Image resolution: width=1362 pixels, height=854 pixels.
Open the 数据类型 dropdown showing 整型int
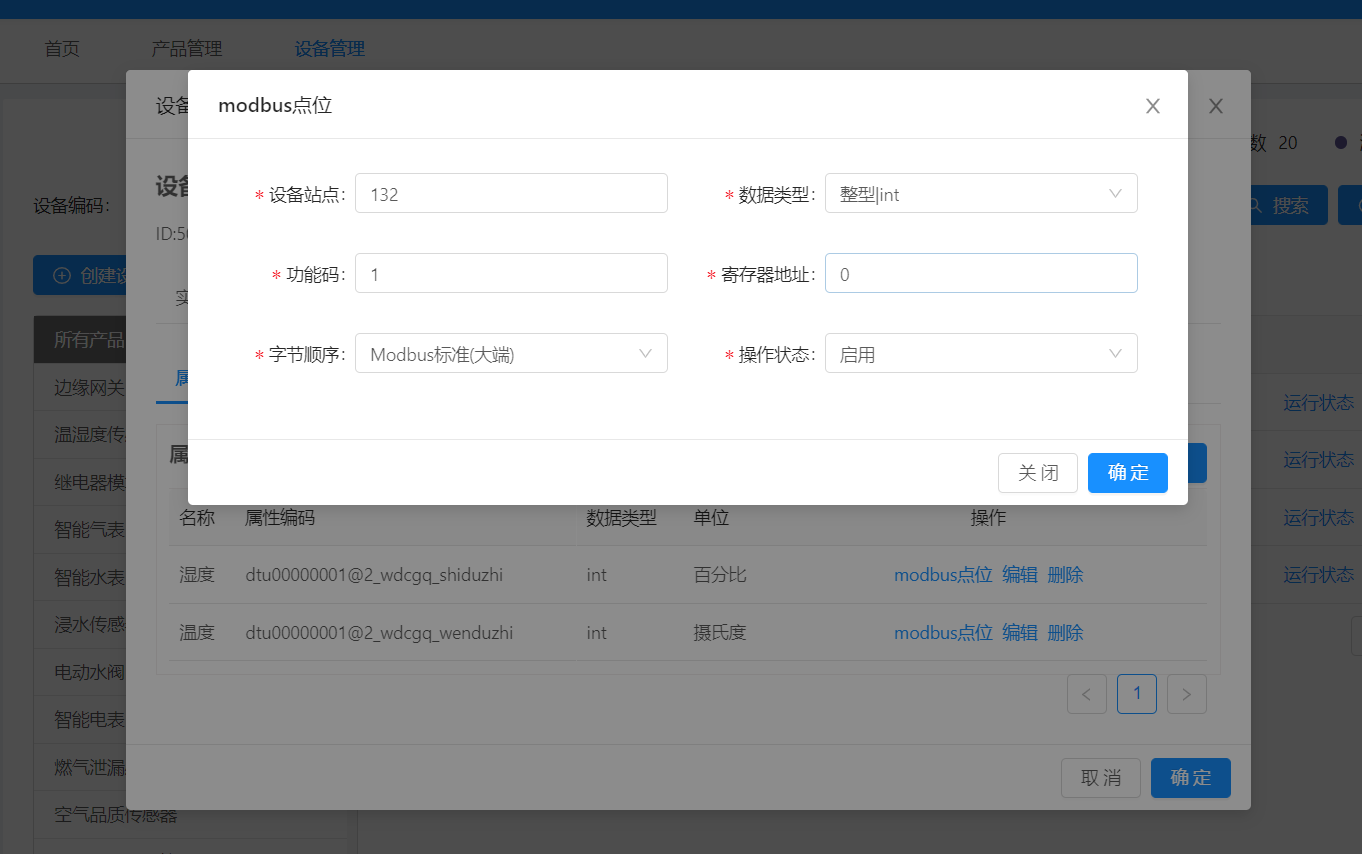[x=981, y=193]
